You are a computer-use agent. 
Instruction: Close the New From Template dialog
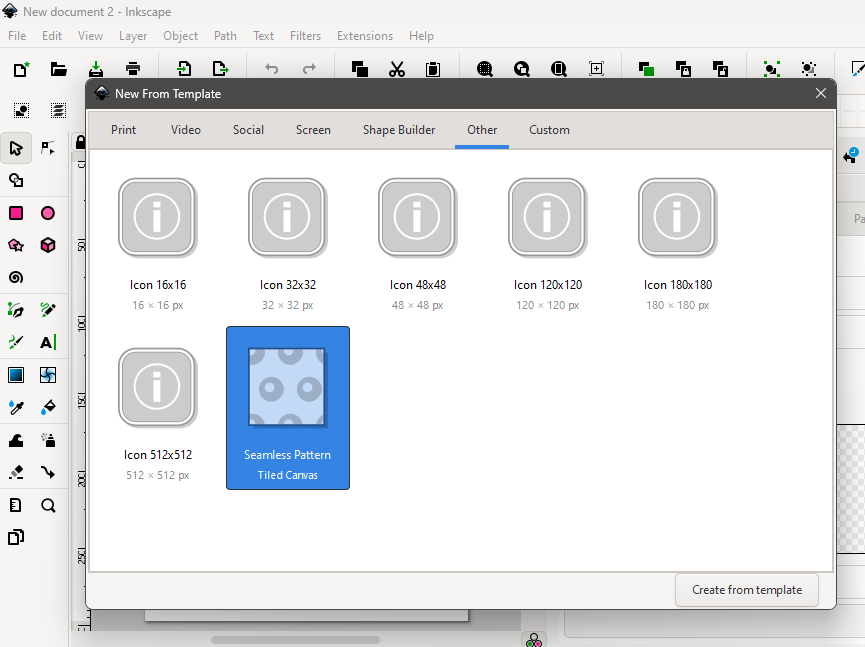pyautogui.click(x=820, y=93)
